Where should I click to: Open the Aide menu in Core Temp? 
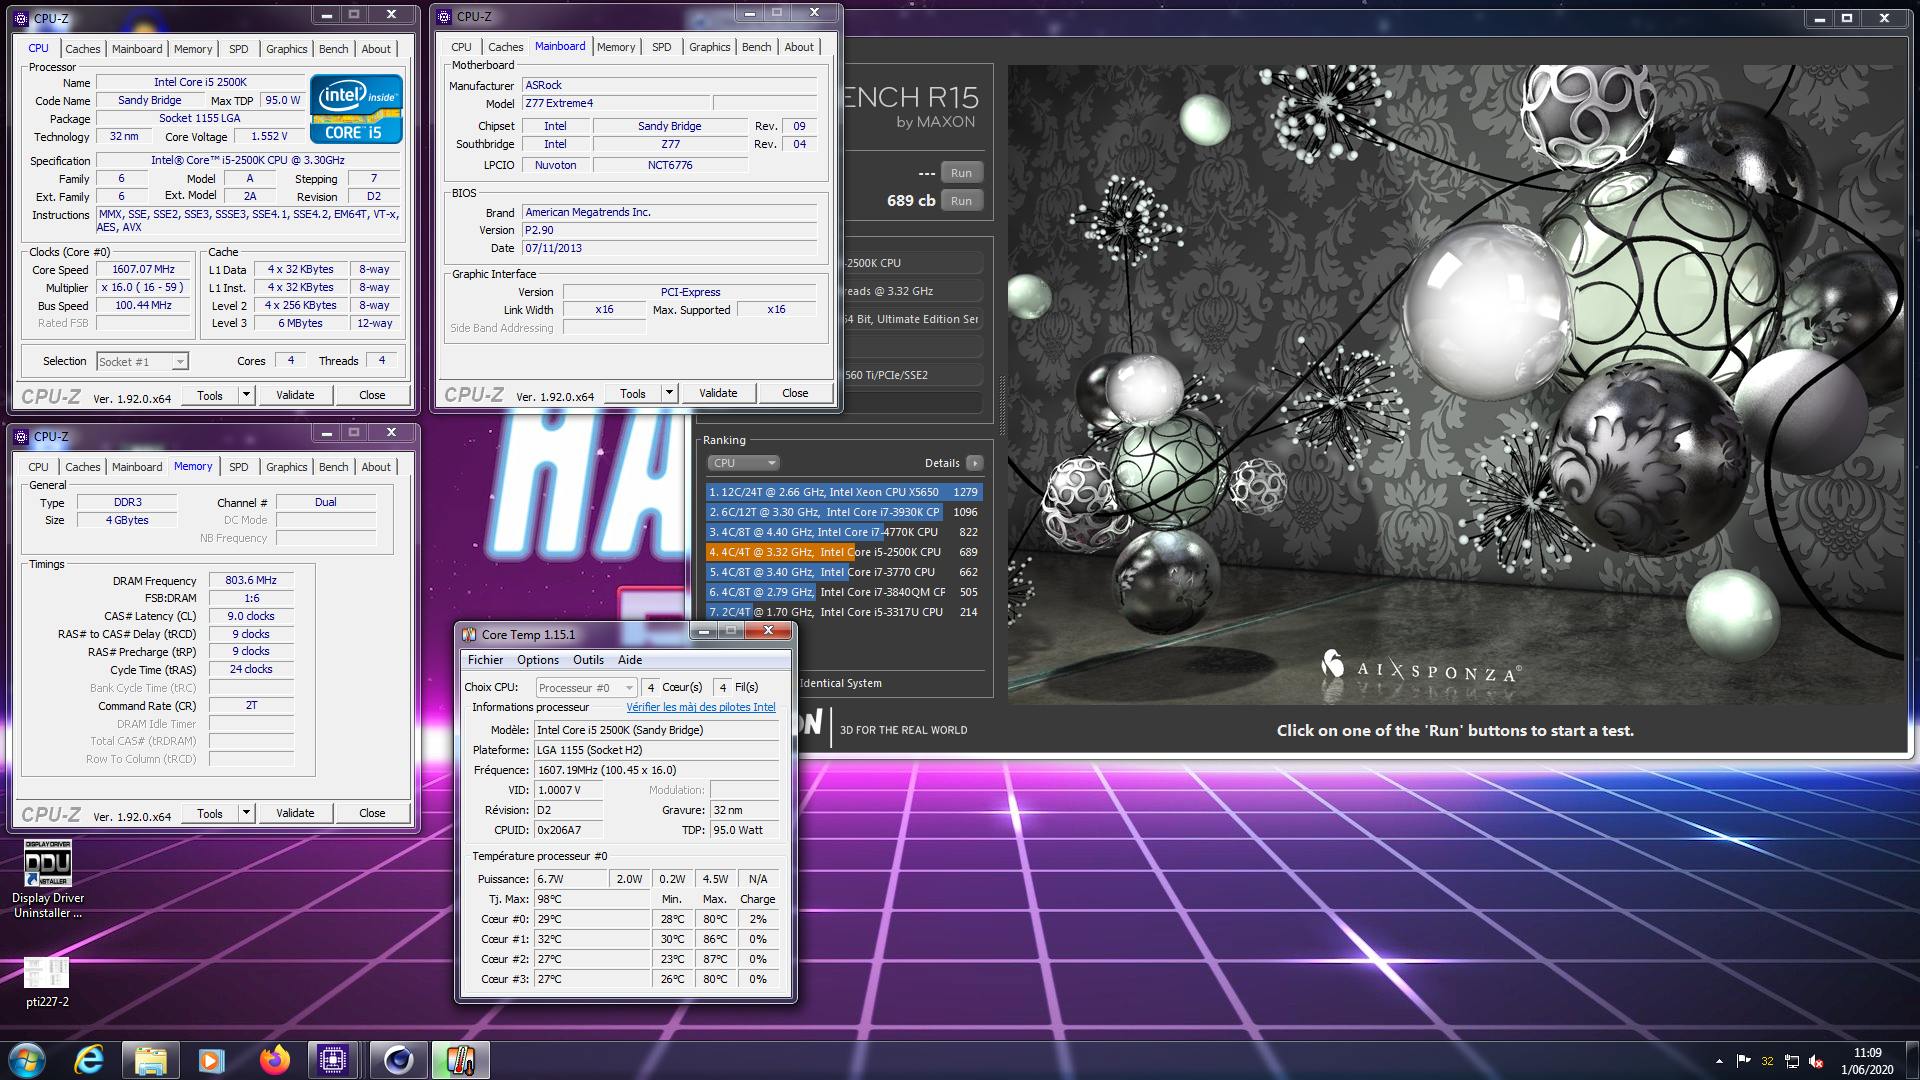pyautogui.click(x=630, y=660)
